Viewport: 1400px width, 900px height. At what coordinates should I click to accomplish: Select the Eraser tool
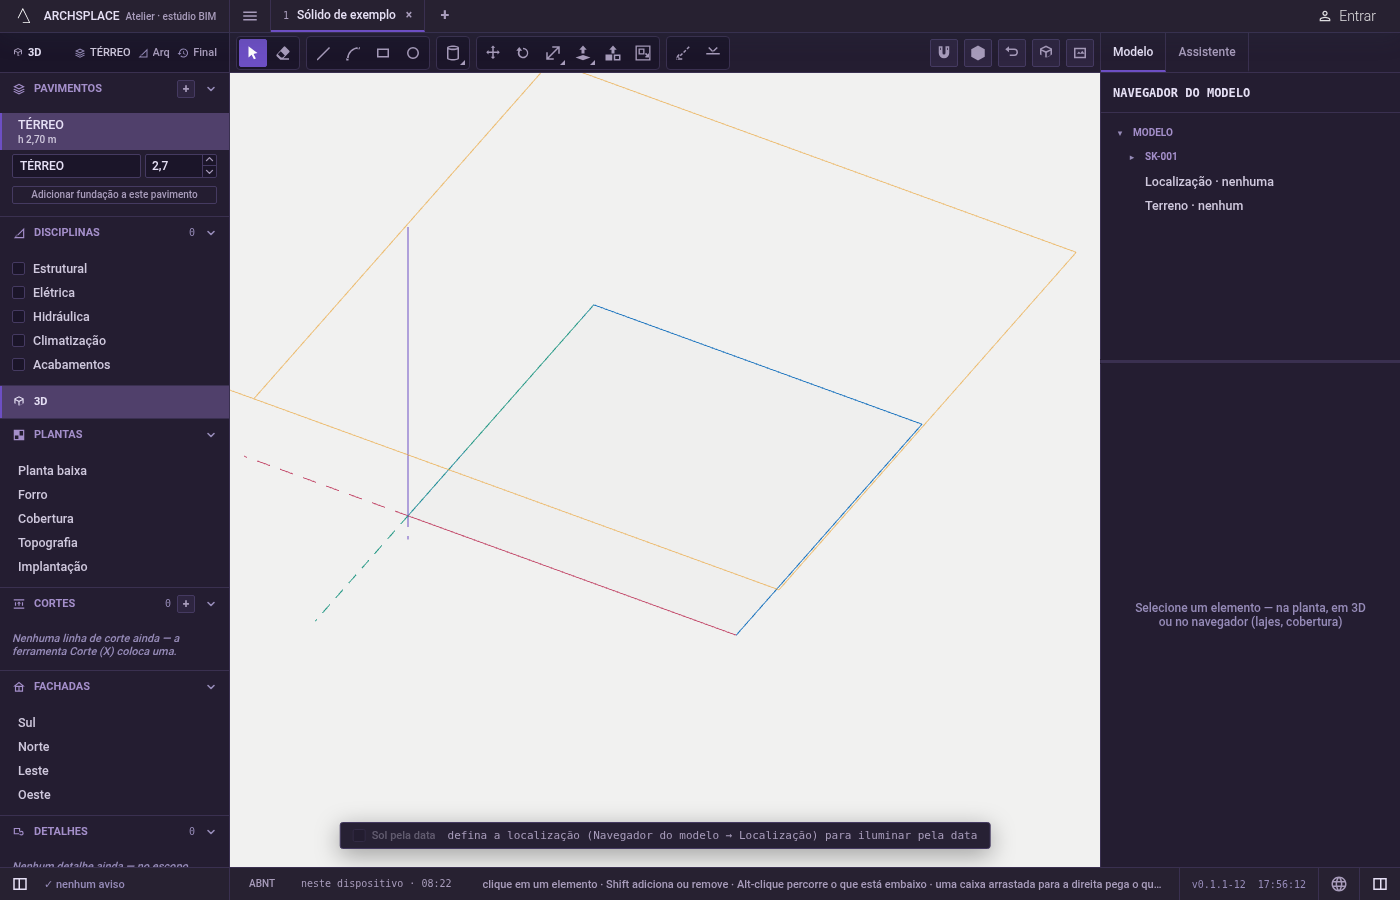click(283, 53)
